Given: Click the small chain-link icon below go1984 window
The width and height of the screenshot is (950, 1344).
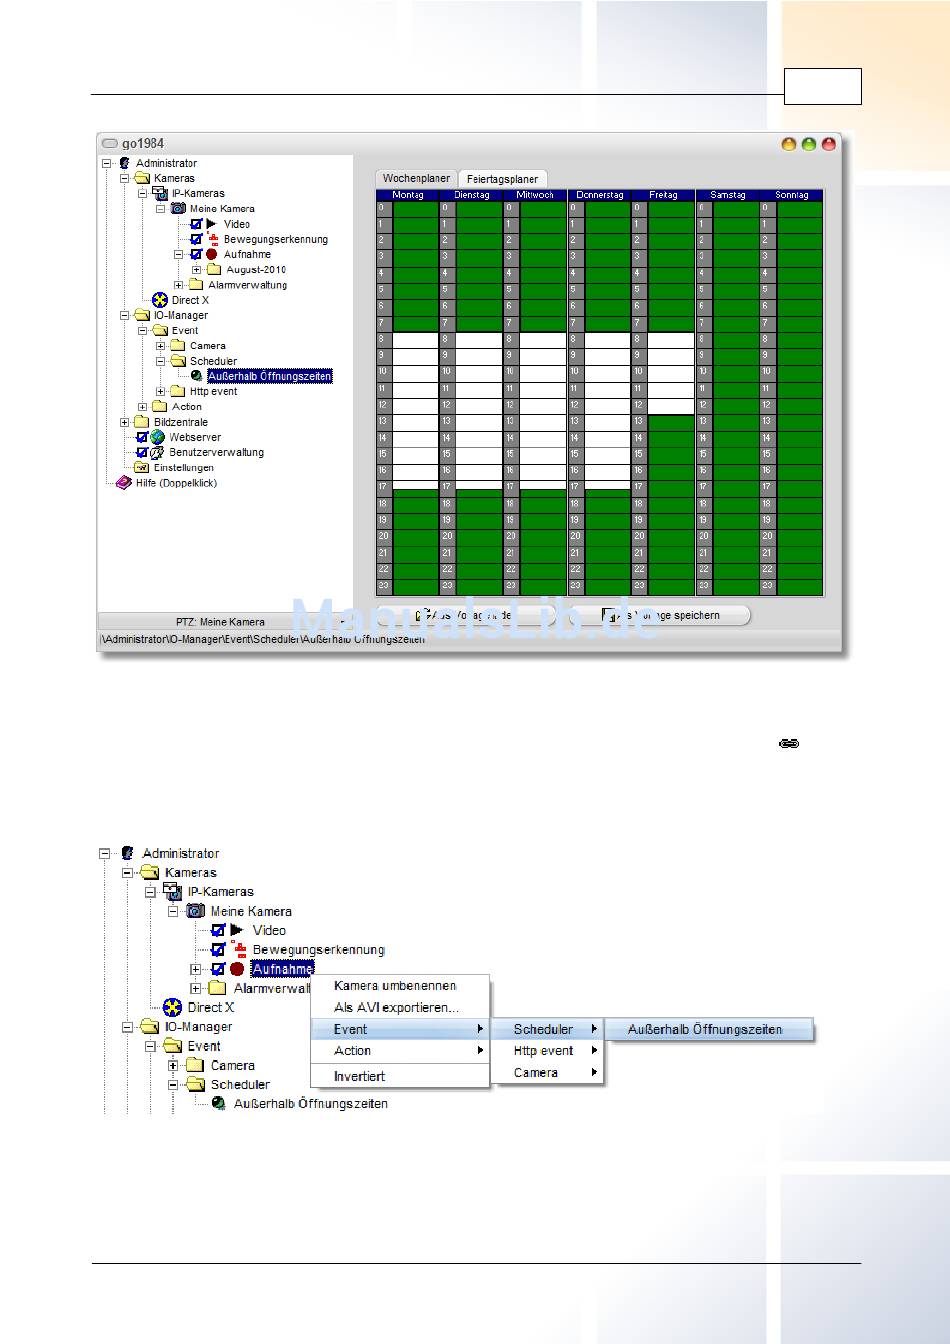Looking at the screenshot, I should pos(788,744).
